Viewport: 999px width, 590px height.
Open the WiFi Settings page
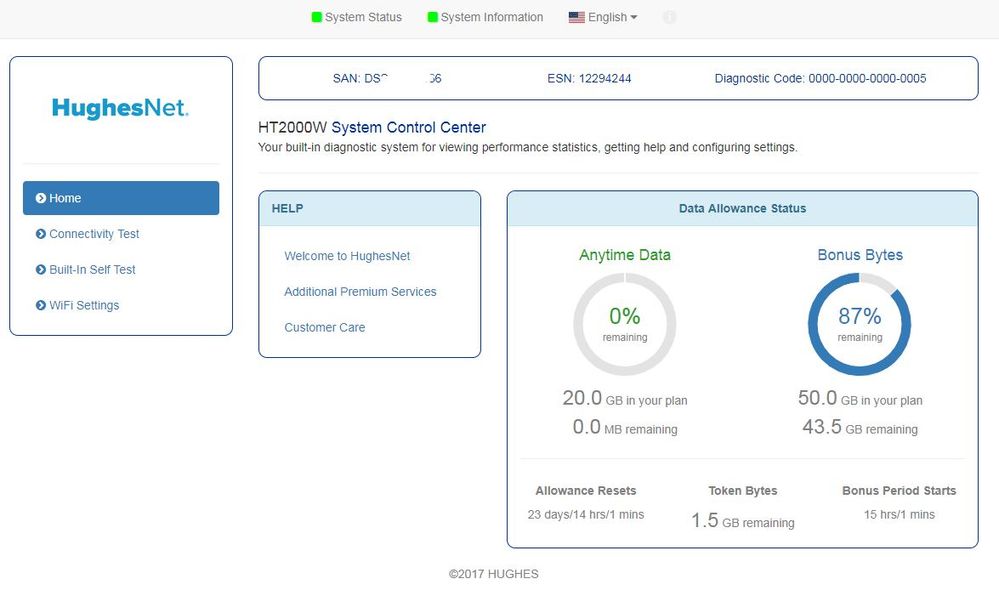(x=84, y=306)
